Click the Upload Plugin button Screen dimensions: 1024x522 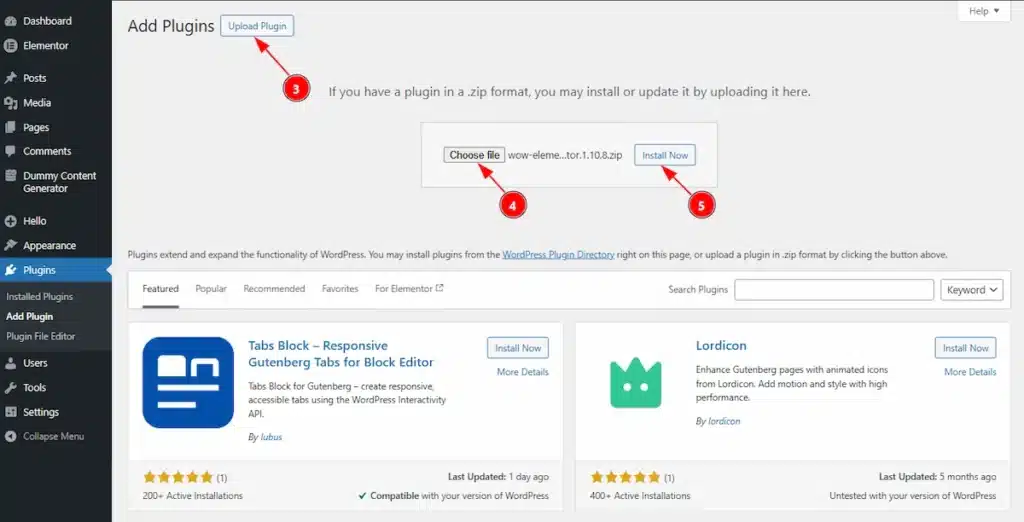[x=257, y=26]
